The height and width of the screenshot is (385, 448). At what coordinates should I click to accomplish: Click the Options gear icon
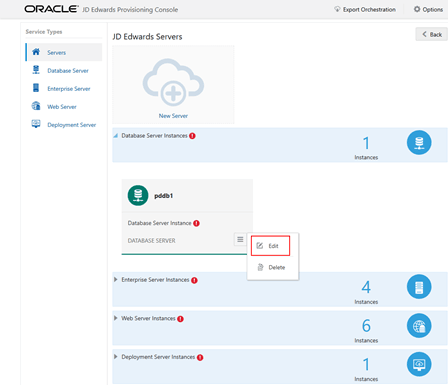417,9
